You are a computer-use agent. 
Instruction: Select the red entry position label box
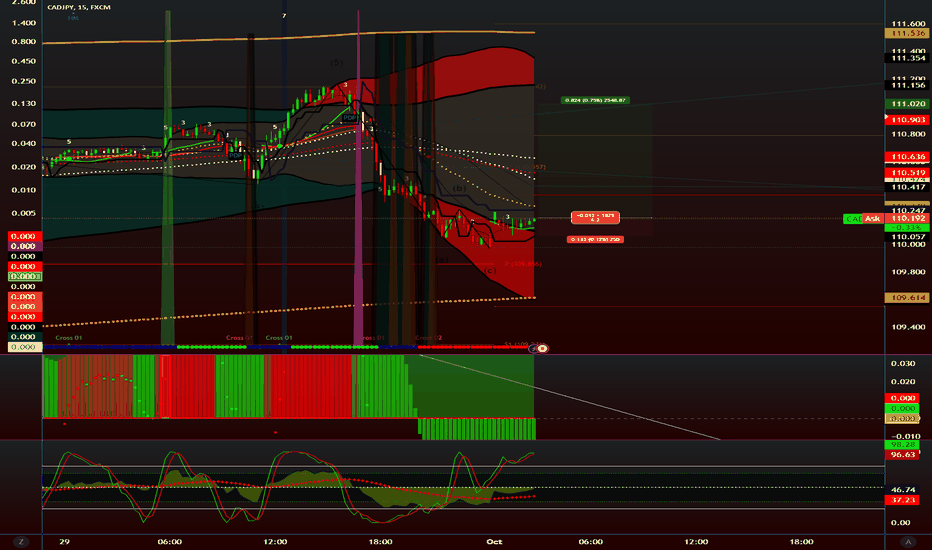pos(595,218)
